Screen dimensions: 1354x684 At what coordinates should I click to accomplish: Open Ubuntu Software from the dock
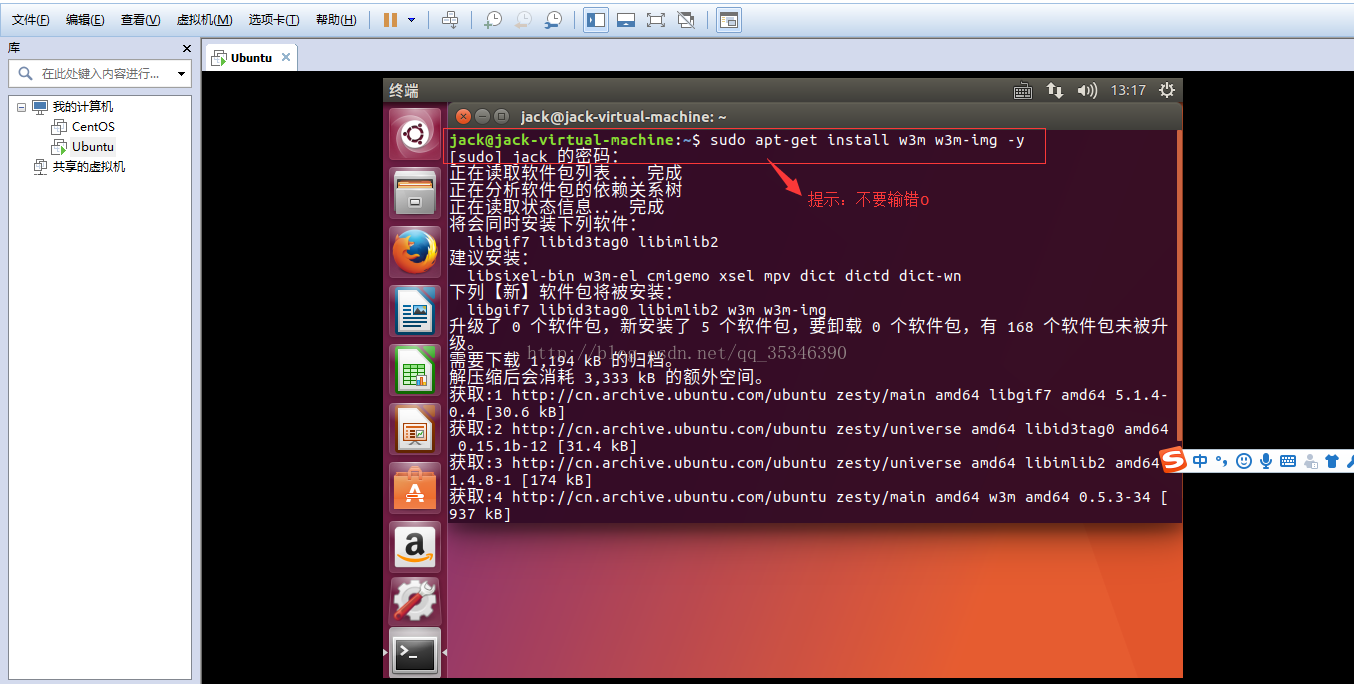tap(415, 488)
